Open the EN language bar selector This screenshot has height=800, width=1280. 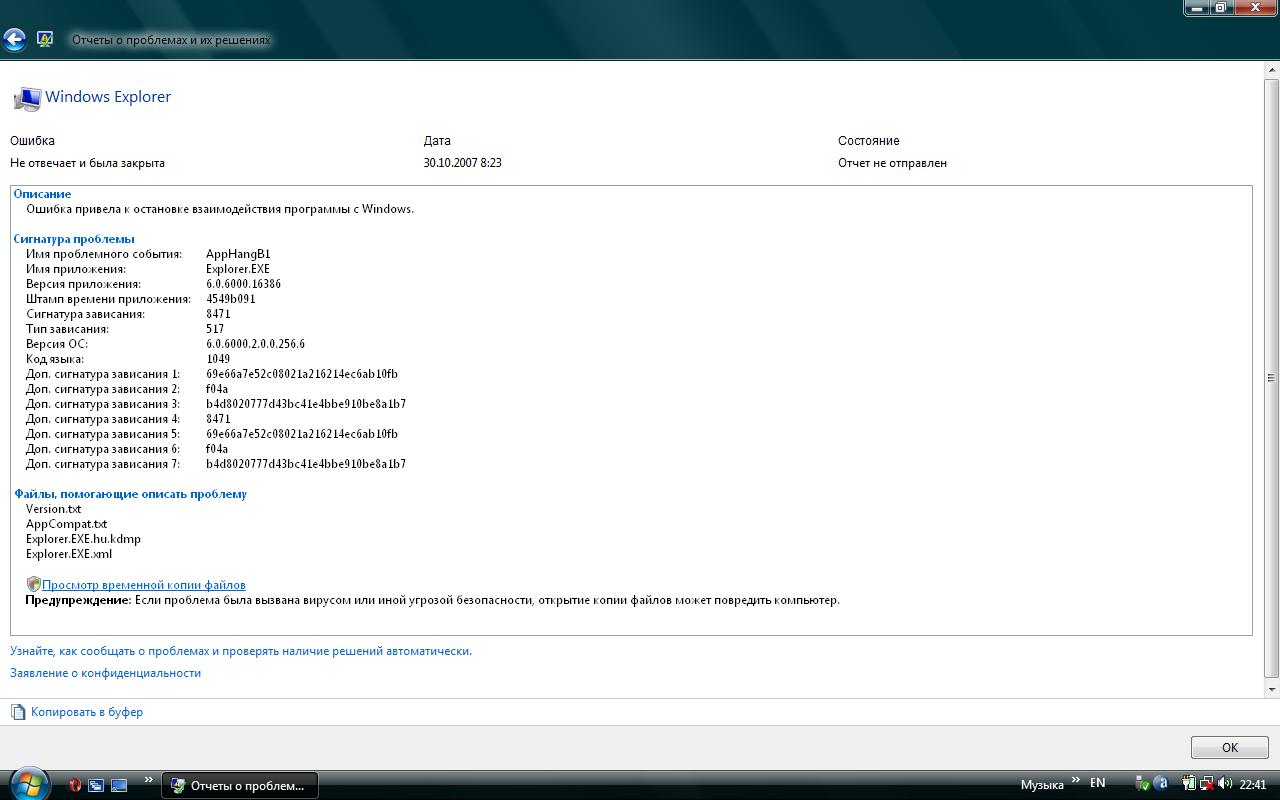[1098, 784]
